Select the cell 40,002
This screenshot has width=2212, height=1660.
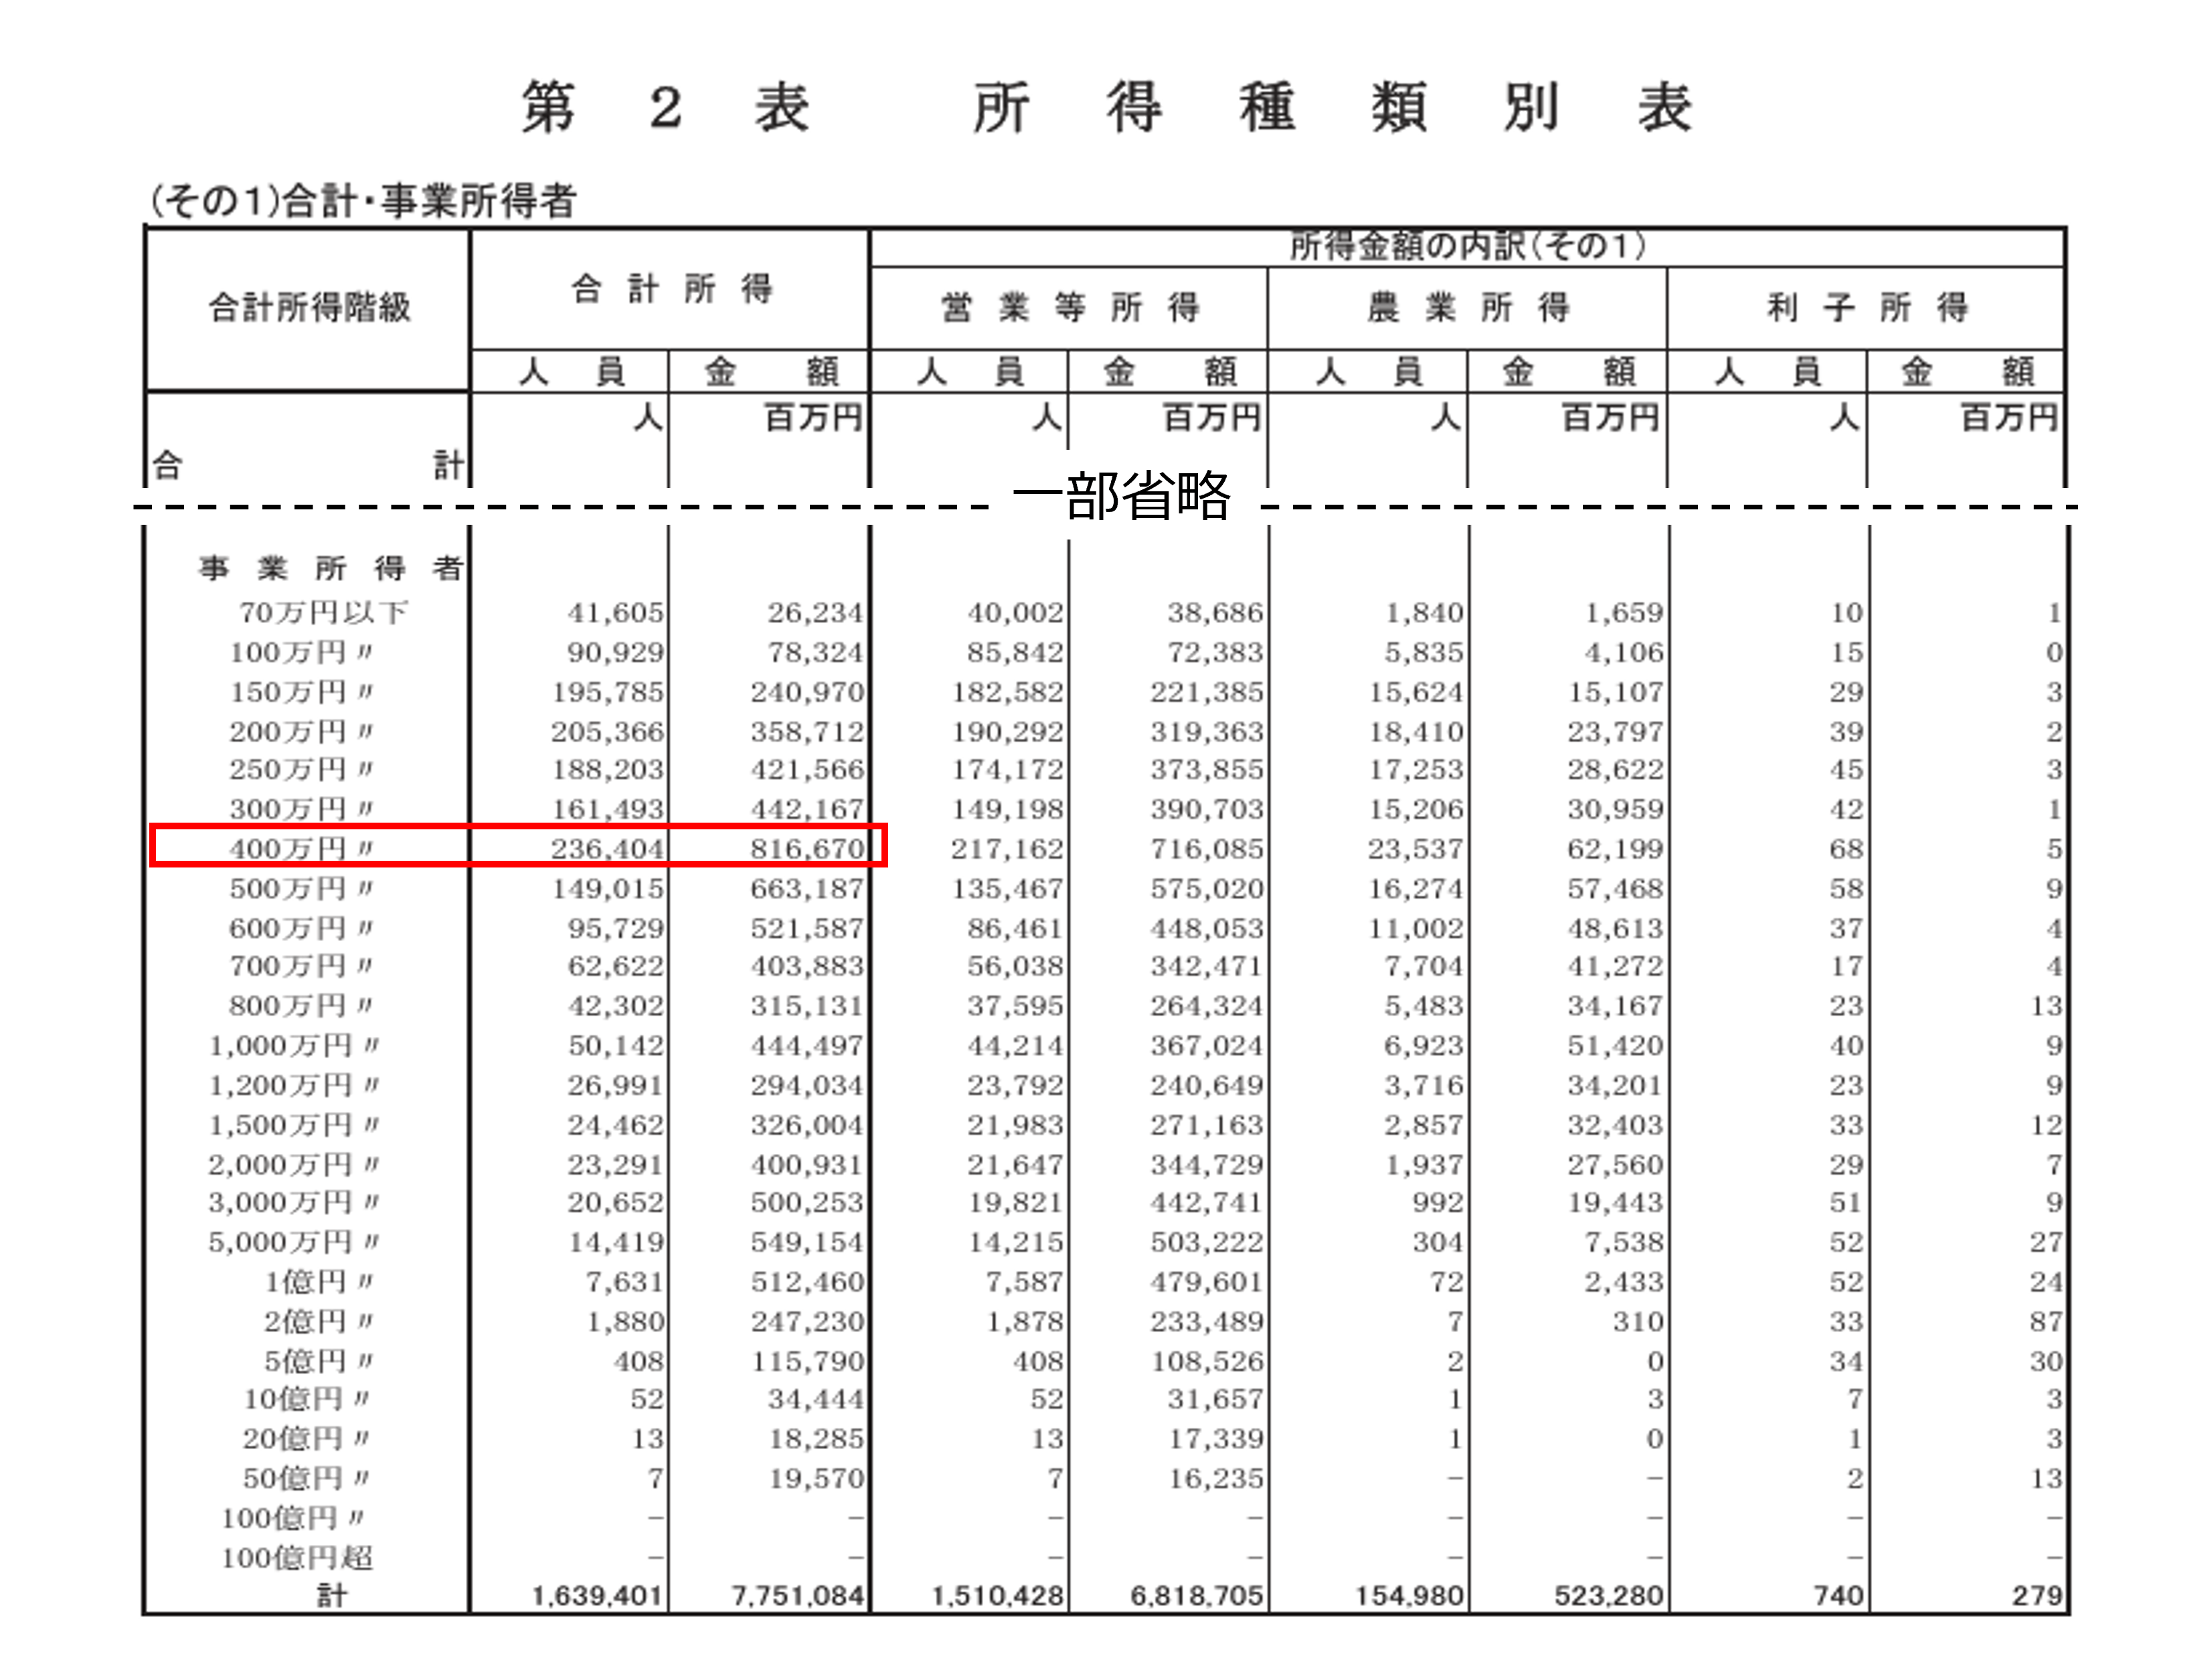[1015, 612]
